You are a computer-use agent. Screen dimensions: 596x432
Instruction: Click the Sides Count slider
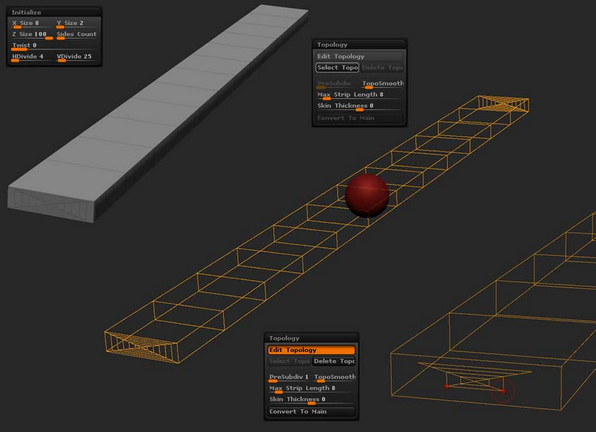[x=77, y=35]
